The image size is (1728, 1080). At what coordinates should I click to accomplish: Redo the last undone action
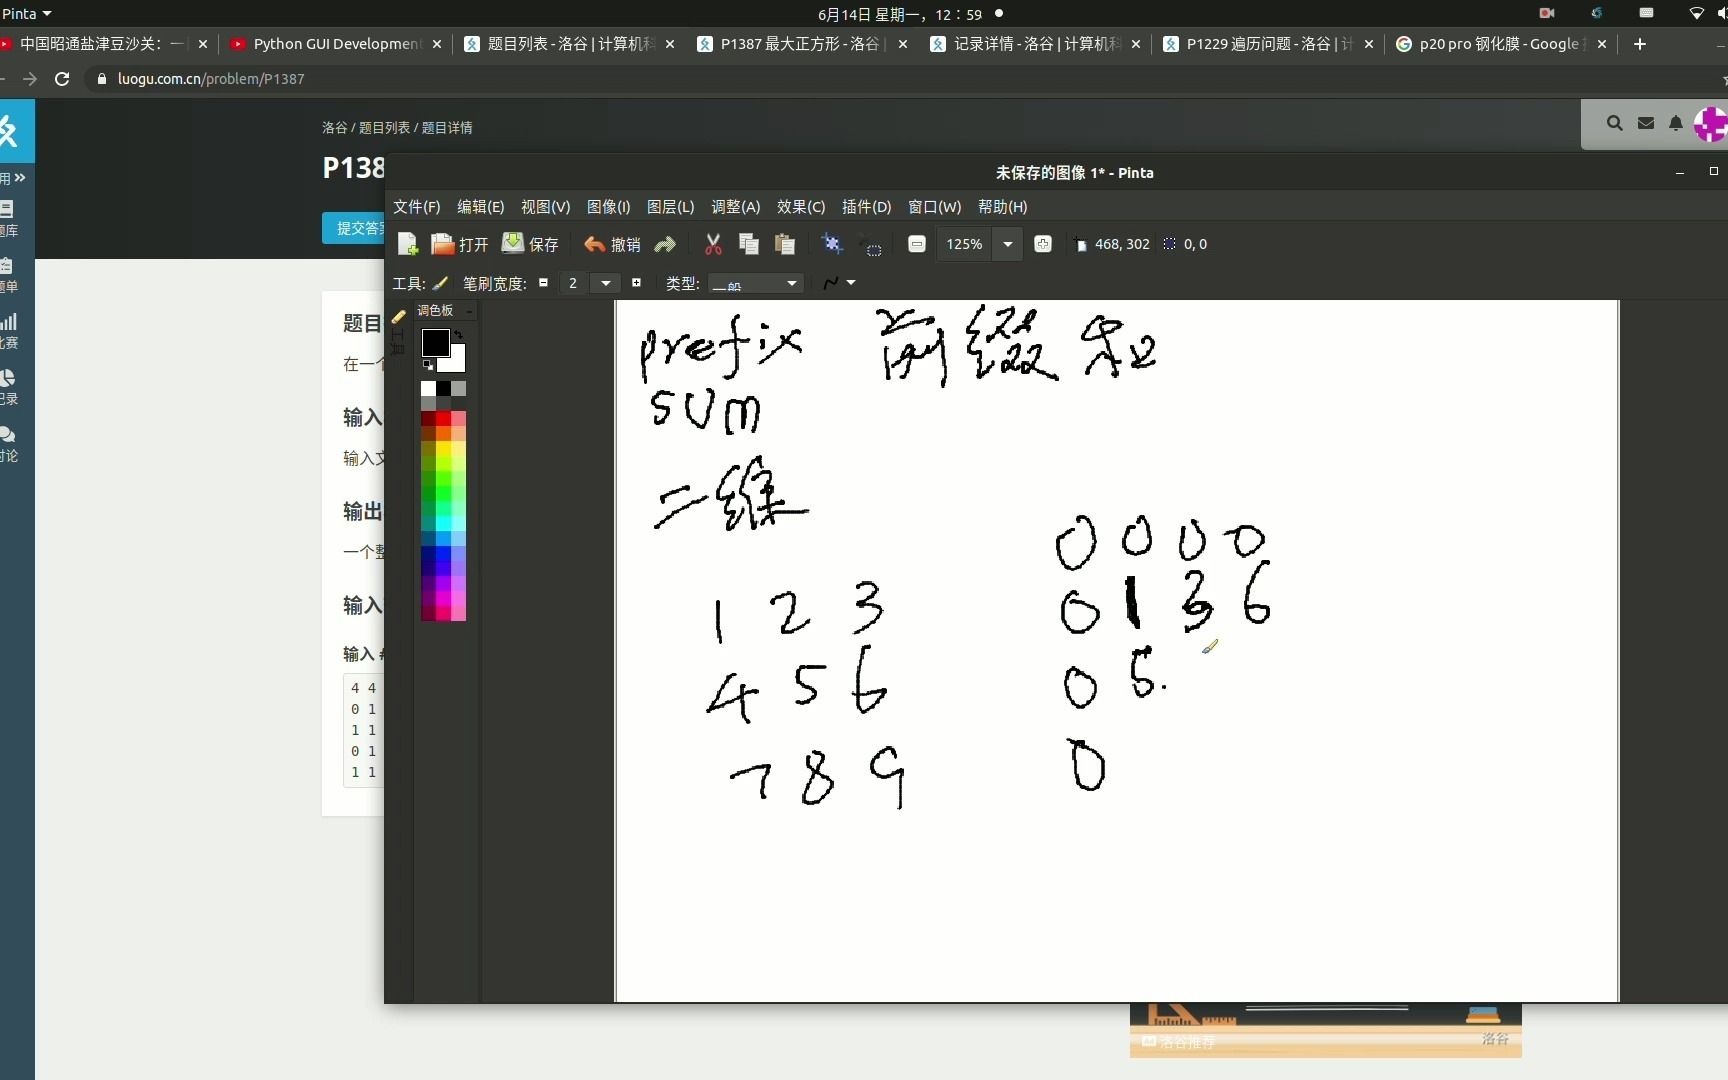click(664, 244)
